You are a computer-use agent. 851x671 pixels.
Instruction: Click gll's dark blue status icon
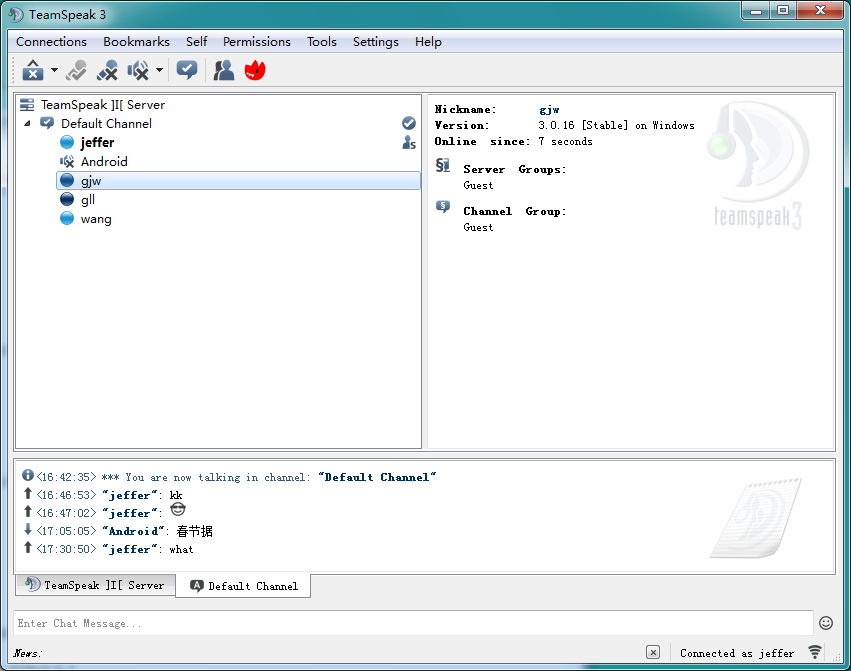point(67,199)
